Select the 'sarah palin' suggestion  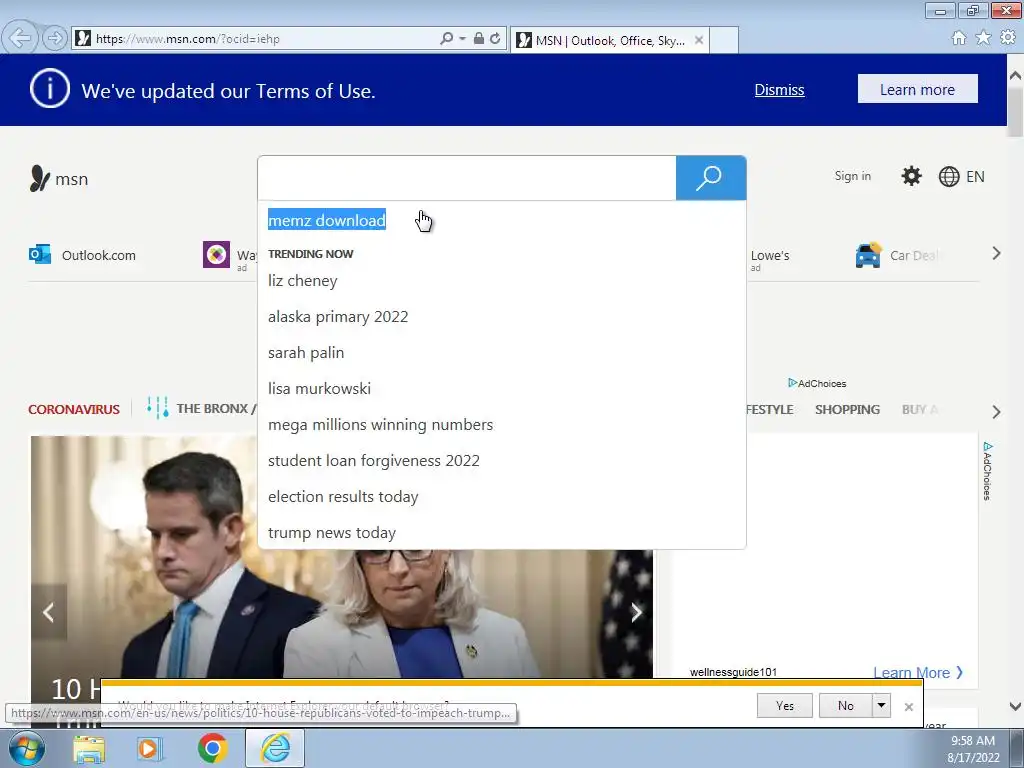point(306,353)
